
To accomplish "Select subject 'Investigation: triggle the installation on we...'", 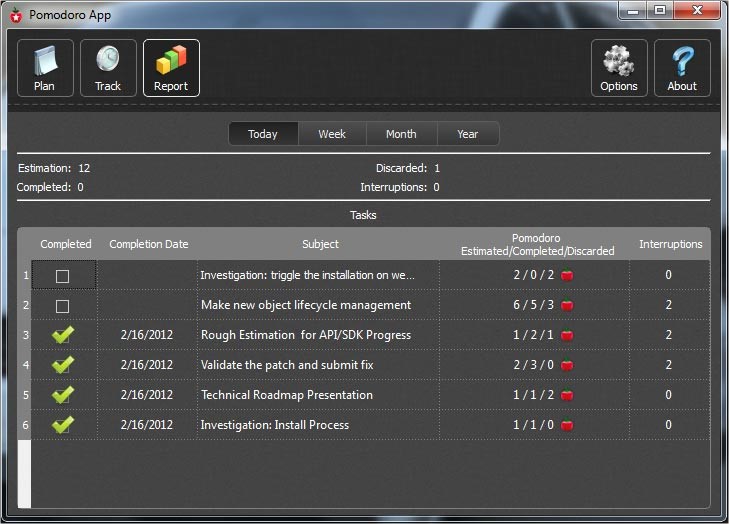I will click(307, 275).
